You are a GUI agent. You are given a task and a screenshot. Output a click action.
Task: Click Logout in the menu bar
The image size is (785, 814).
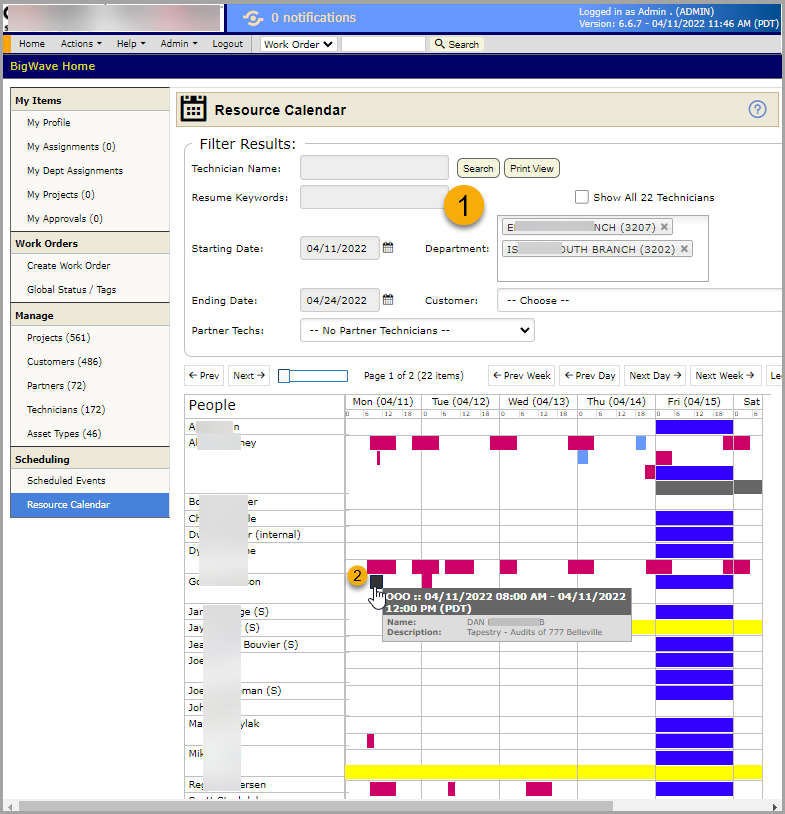pos(227,44)
